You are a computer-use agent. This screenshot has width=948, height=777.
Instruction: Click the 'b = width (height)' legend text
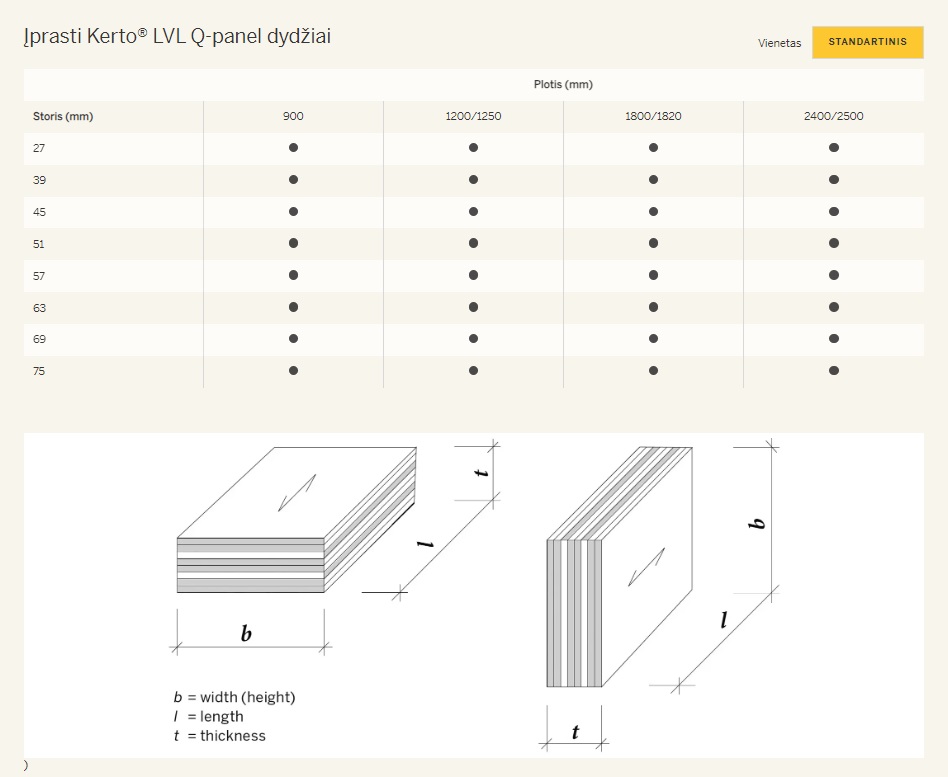[x=234, y=697]
